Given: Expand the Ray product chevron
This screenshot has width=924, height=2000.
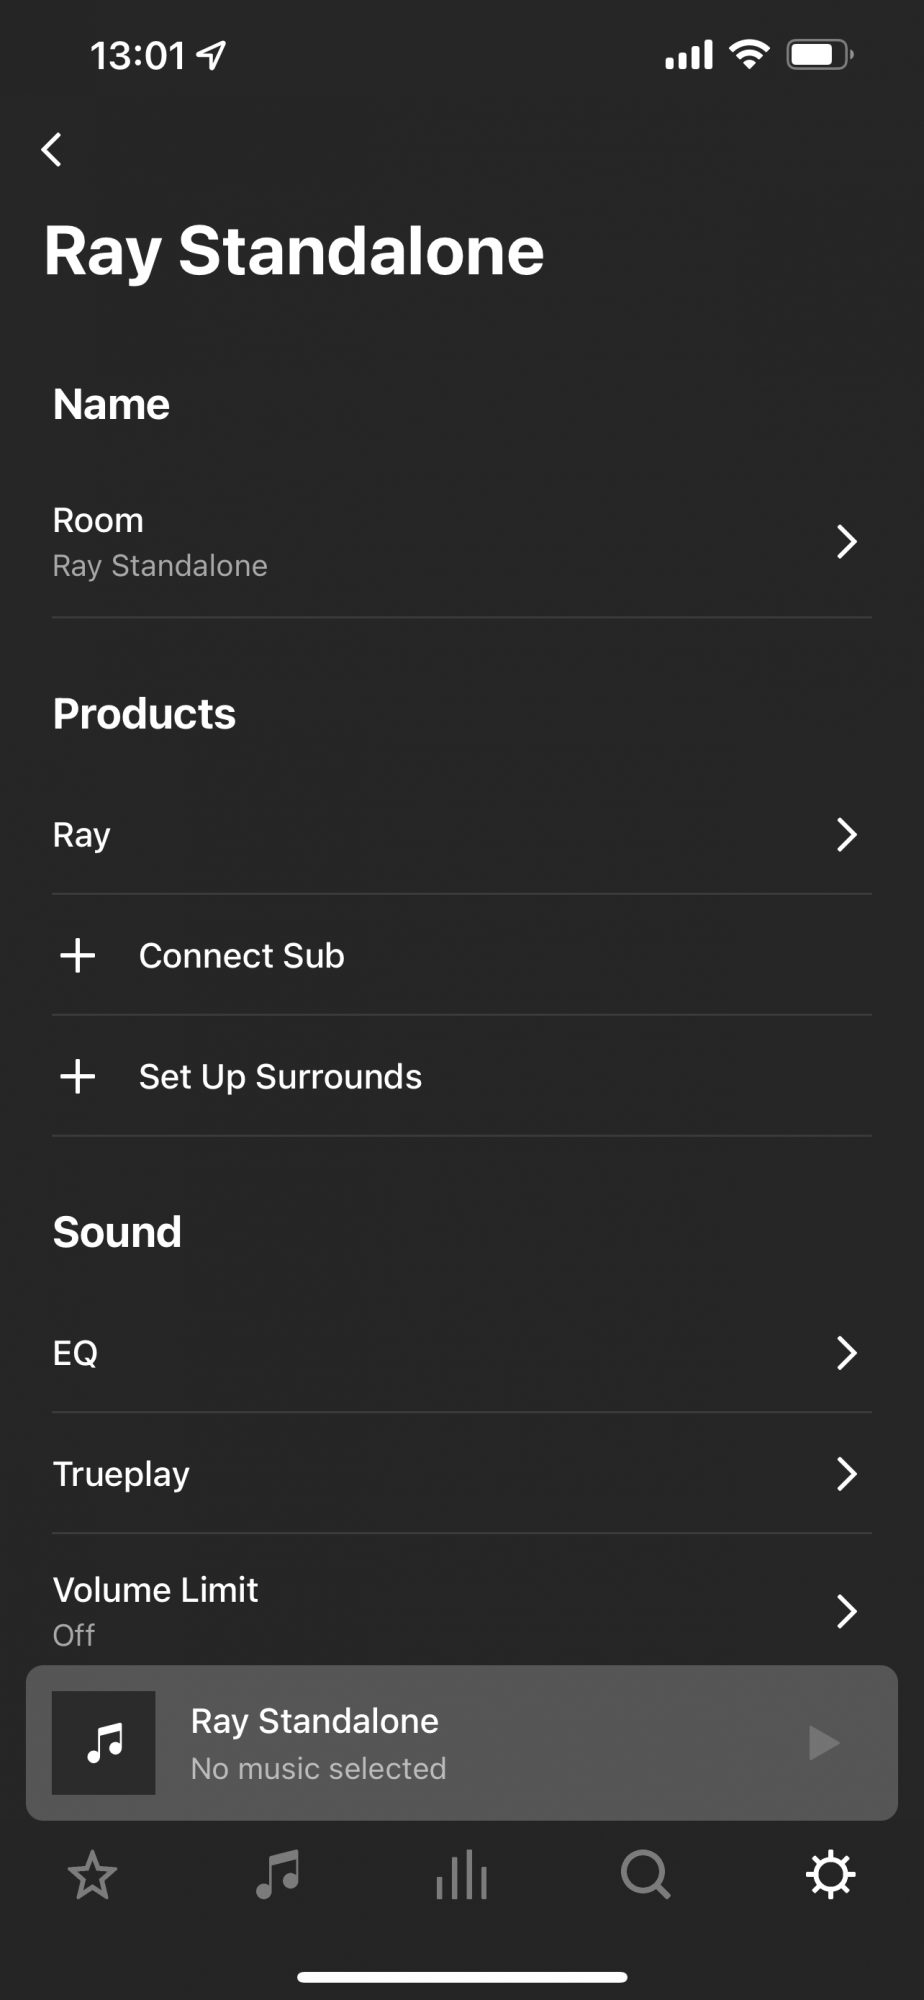Looking at the screenshot, I should [846, 835].
